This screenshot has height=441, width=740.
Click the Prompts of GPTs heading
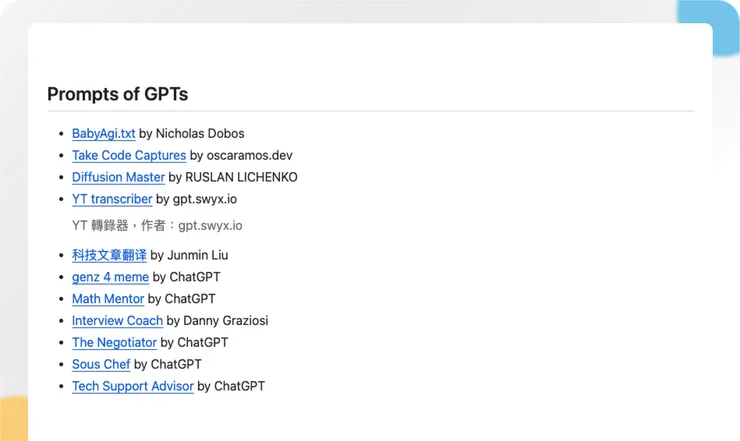pyautogui.click(x=118, y=94)
